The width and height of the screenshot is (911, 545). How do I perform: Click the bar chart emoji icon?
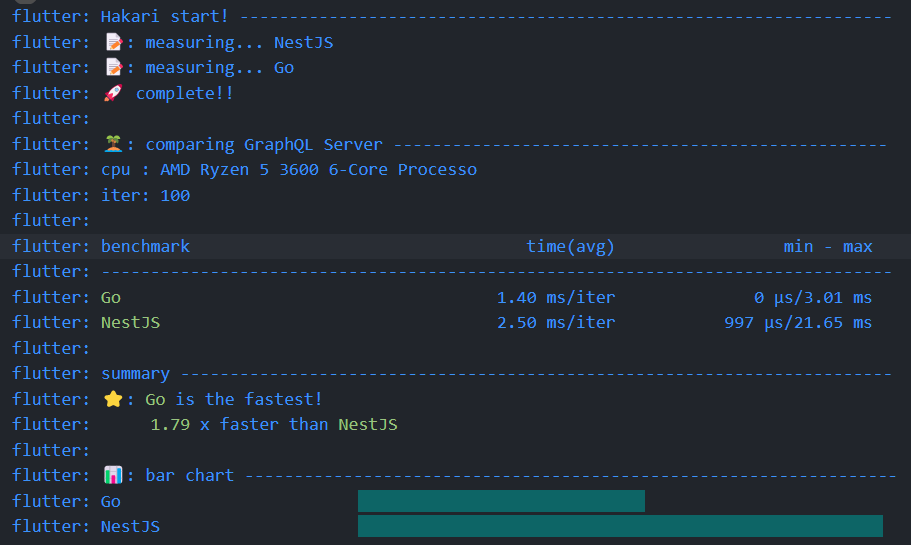click(113, 475)
